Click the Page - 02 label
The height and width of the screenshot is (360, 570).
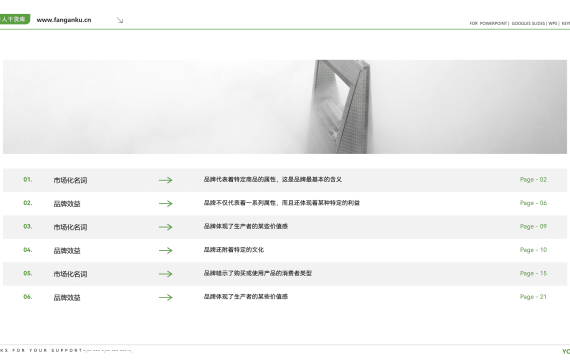pyautogui.click(x=533, y=180)
